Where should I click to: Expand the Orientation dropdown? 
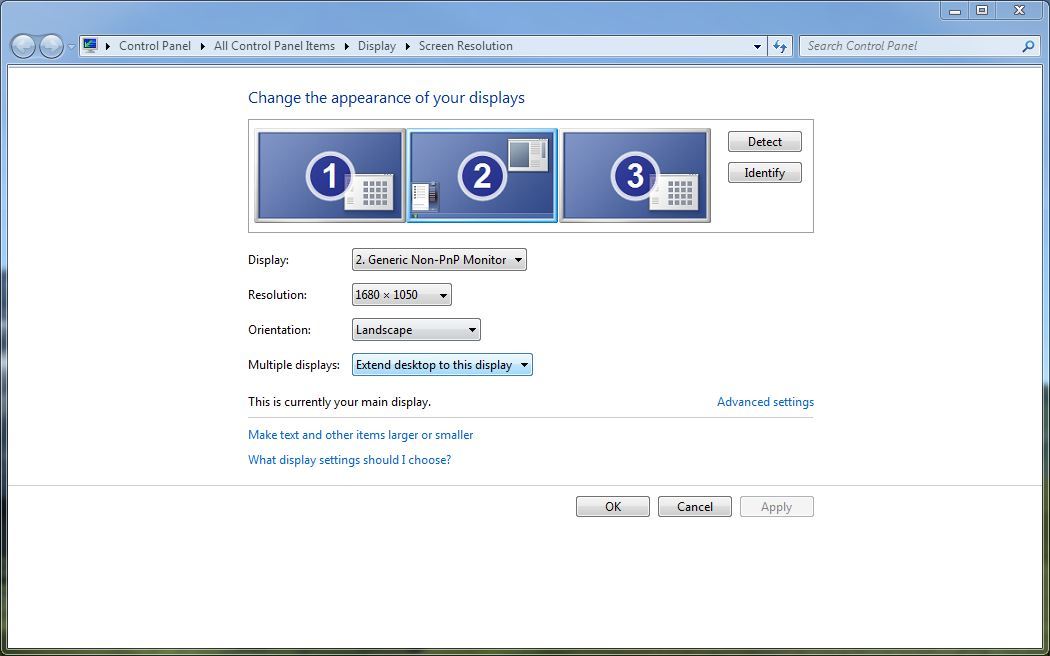point(416,330)
